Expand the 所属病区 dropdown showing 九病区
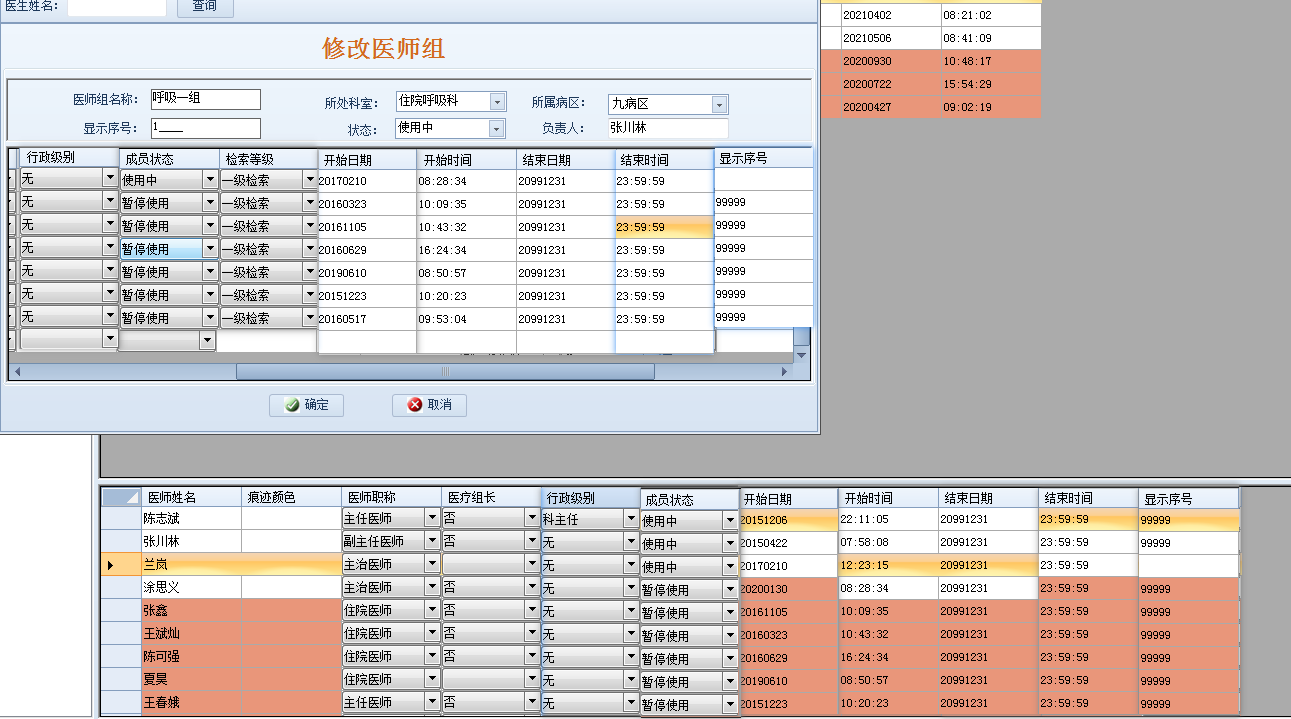The image size is (1291, 719). (719, 104)
